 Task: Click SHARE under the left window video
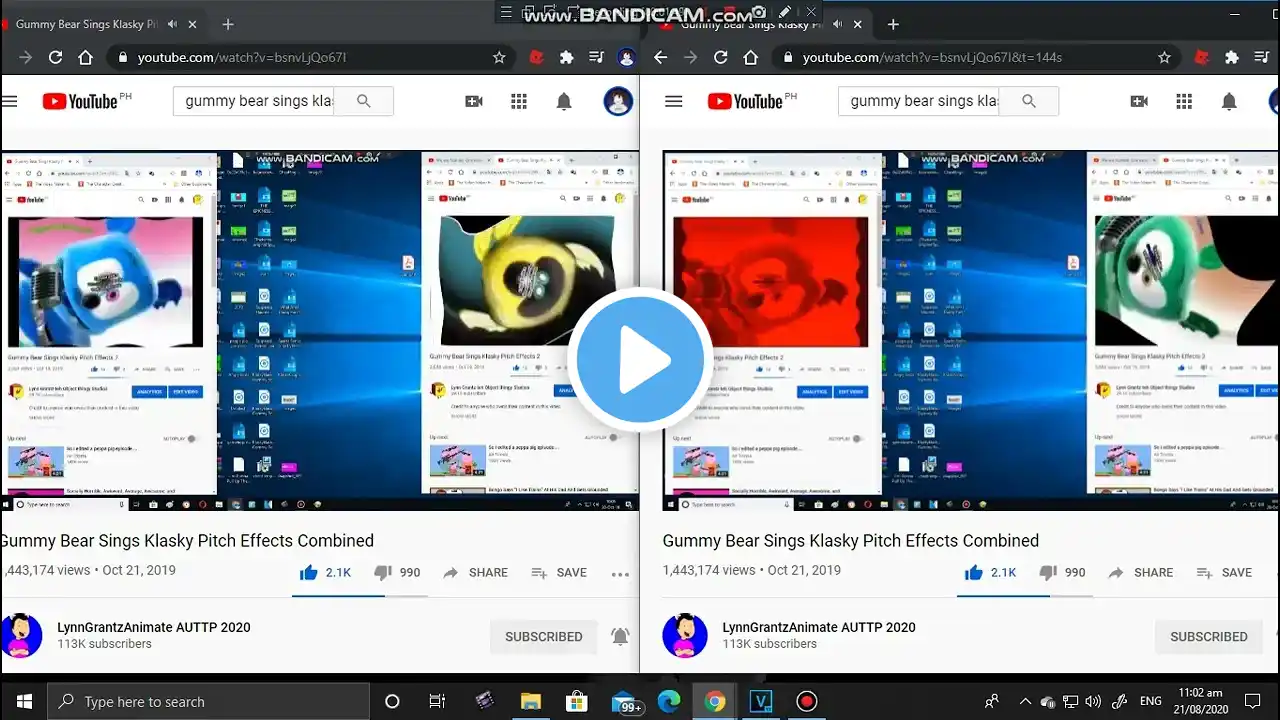click(x=475, y=573)
